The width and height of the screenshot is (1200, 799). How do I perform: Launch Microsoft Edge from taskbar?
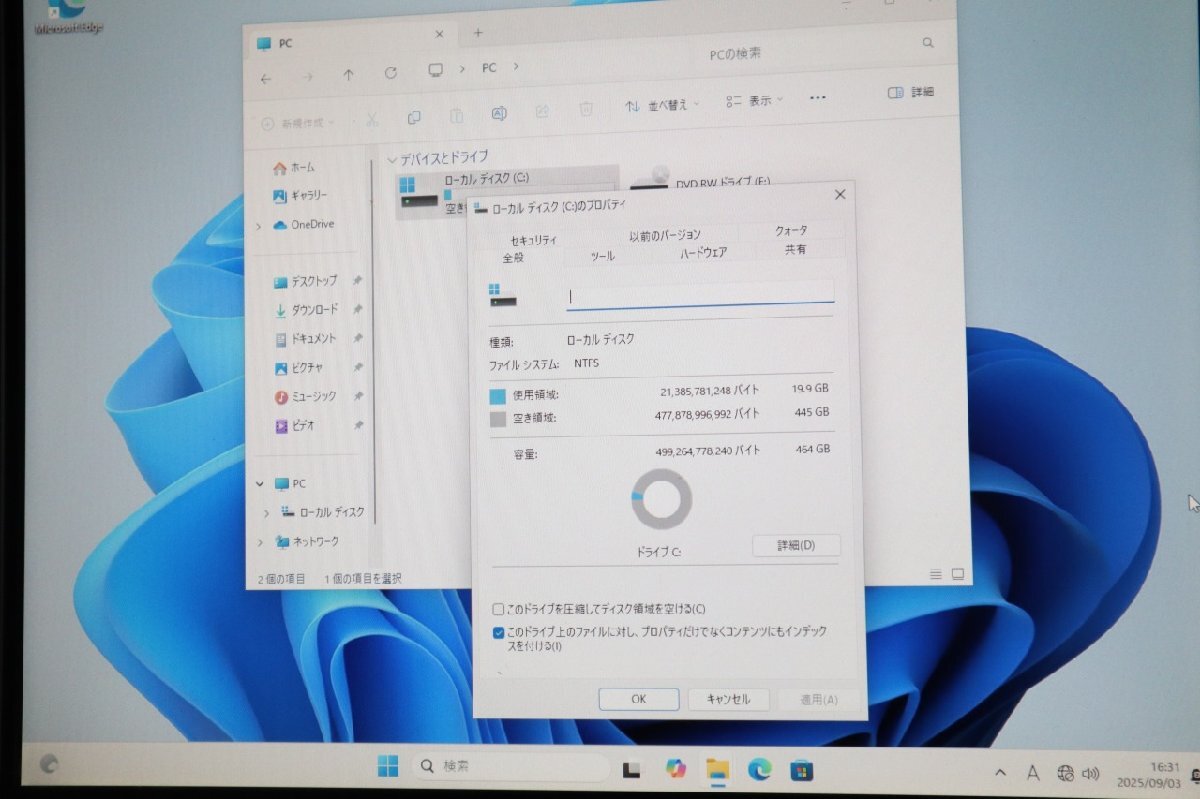point(760,769)
